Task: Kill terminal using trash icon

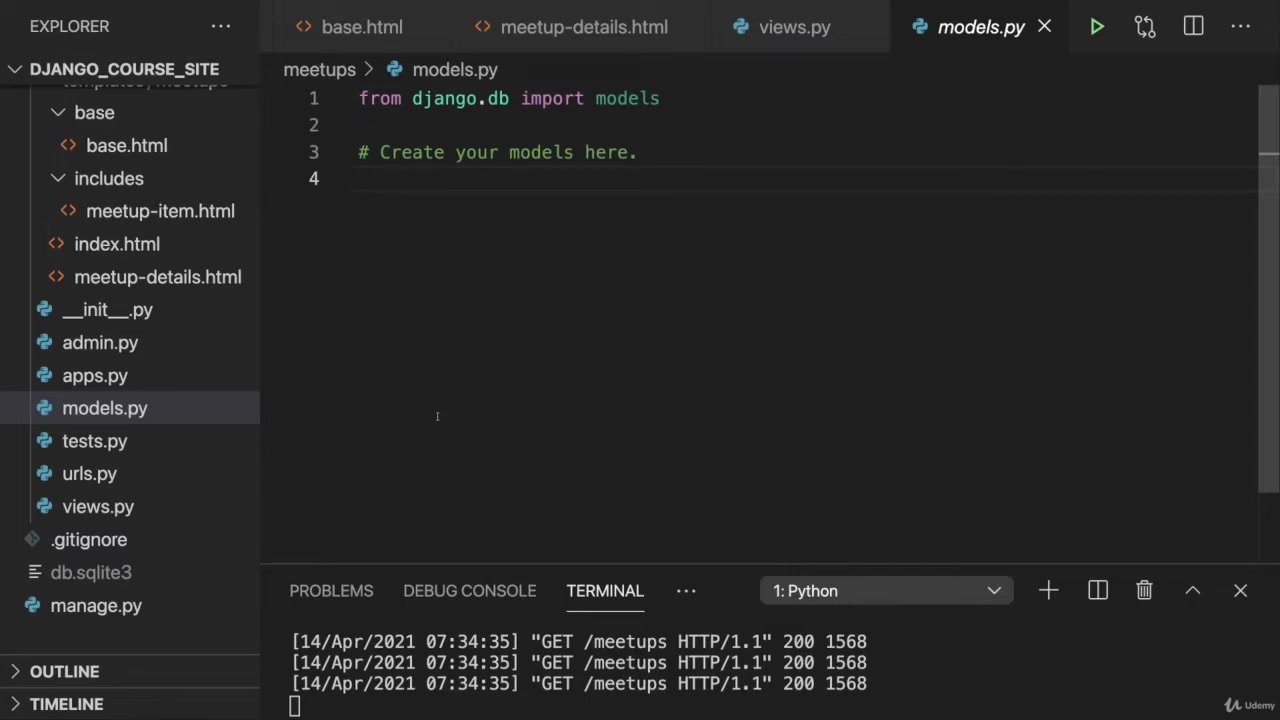Action: click(x=1144, y=591)
